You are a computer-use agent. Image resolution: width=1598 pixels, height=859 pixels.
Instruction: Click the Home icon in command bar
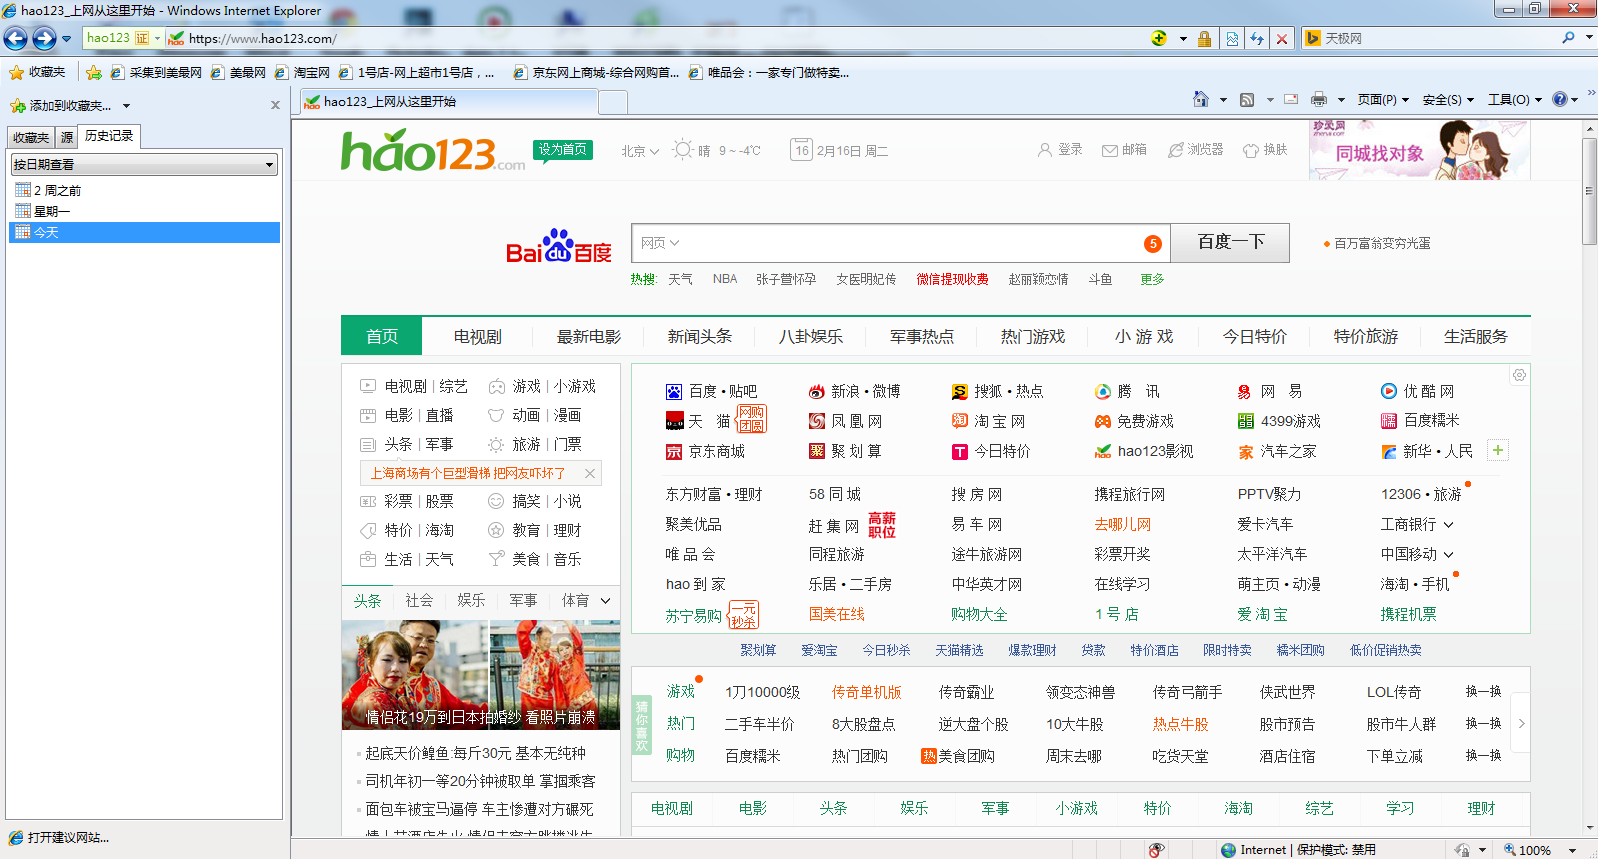click(x=1201, y=99)
